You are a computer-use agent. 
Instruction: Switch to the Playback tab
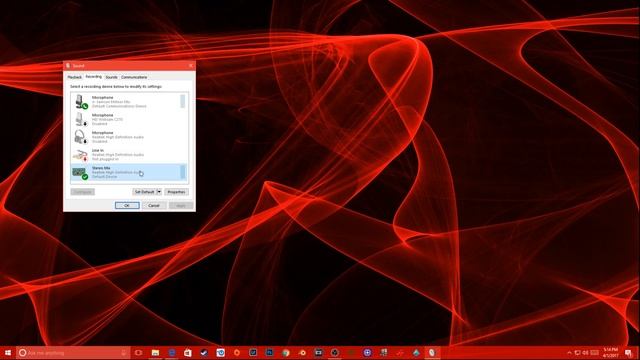[x=74, y=77]
